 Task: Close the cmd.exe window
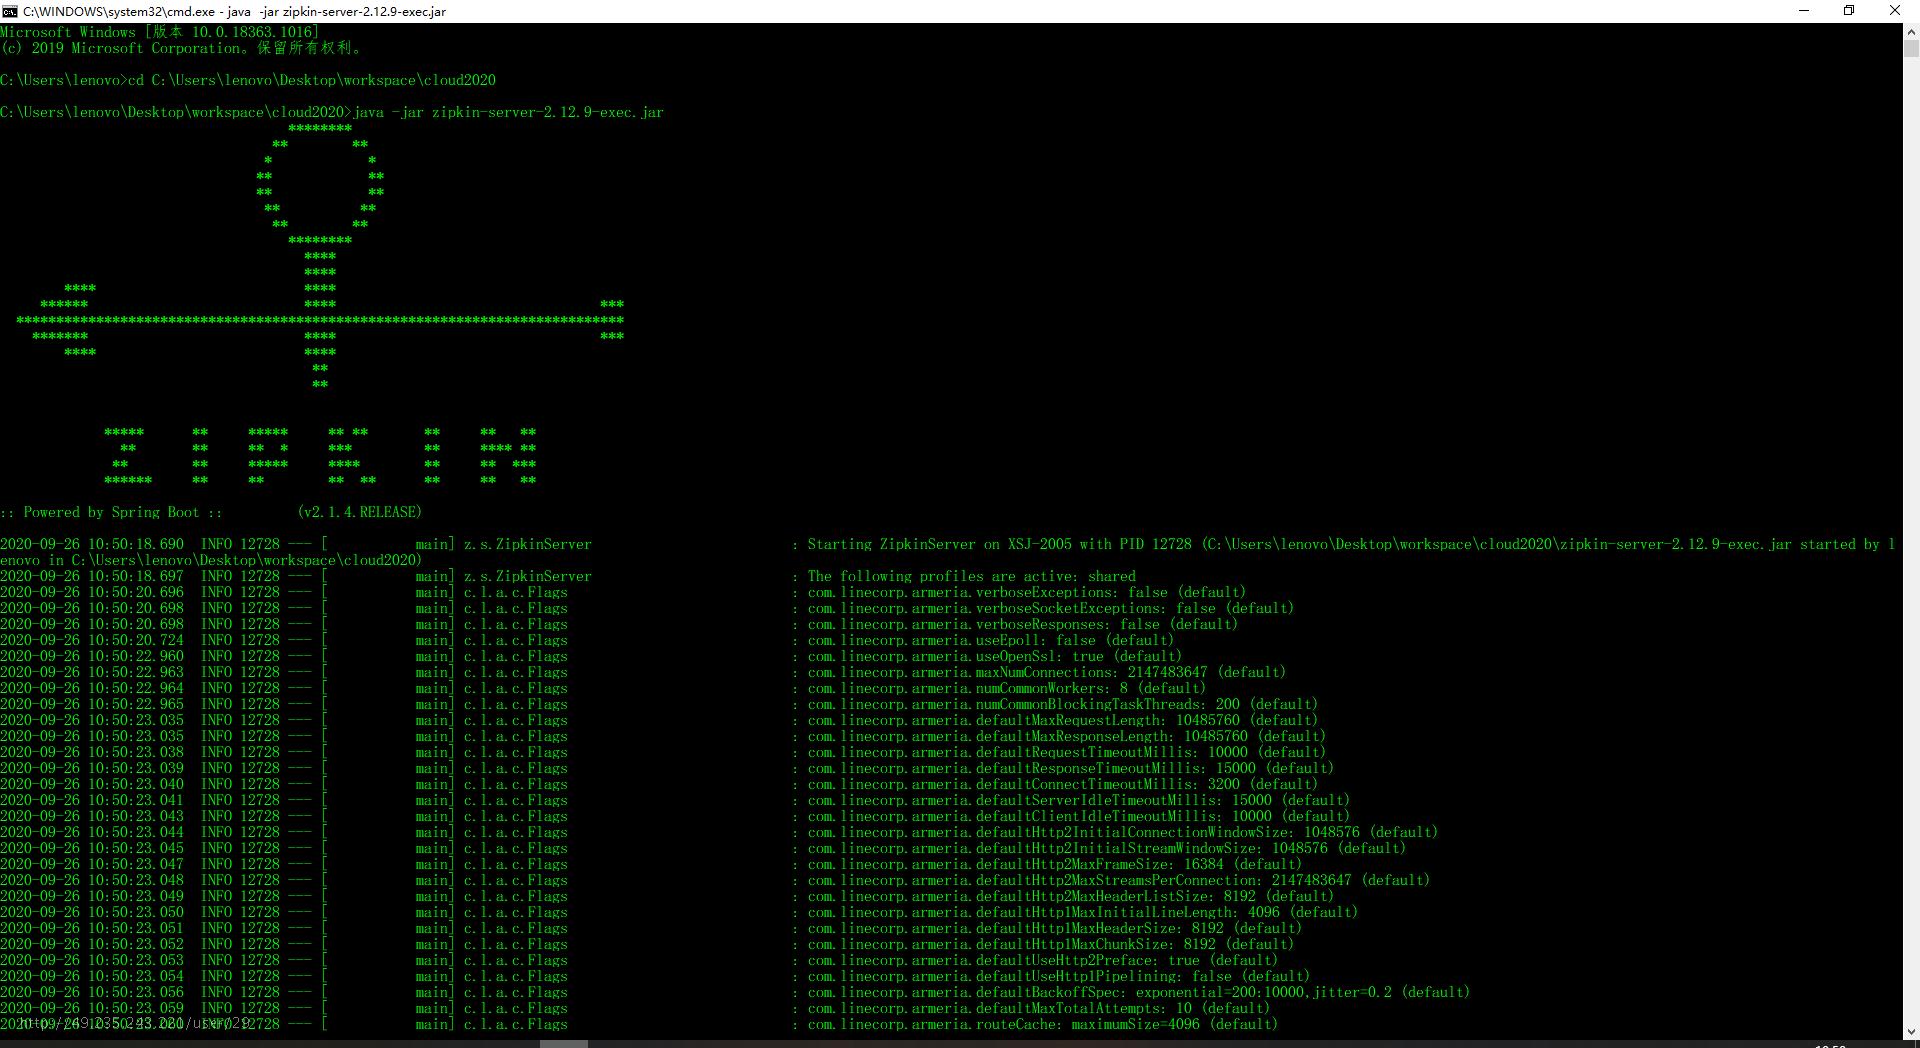coord(1894,11)
